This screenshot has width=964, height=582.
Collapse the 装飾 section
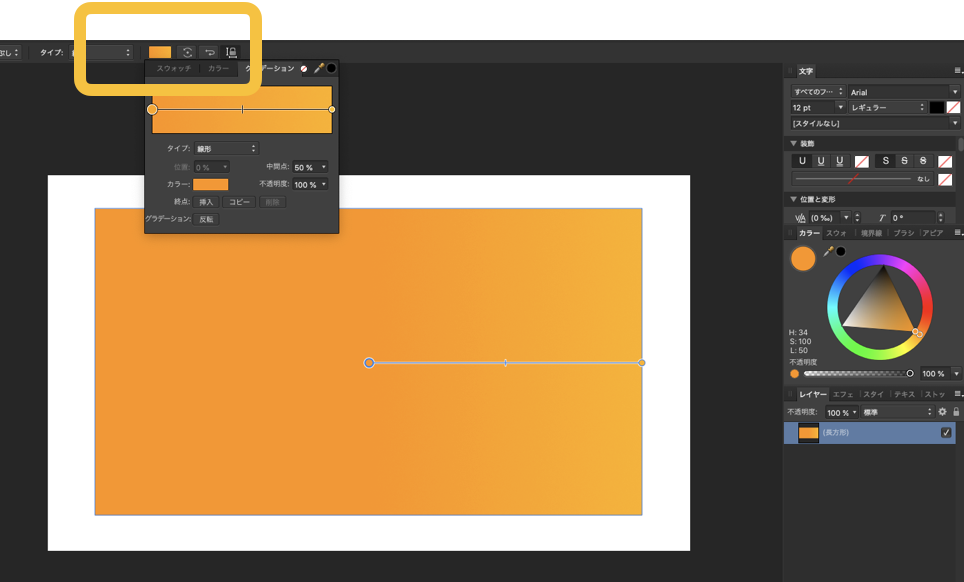[794, 143]
